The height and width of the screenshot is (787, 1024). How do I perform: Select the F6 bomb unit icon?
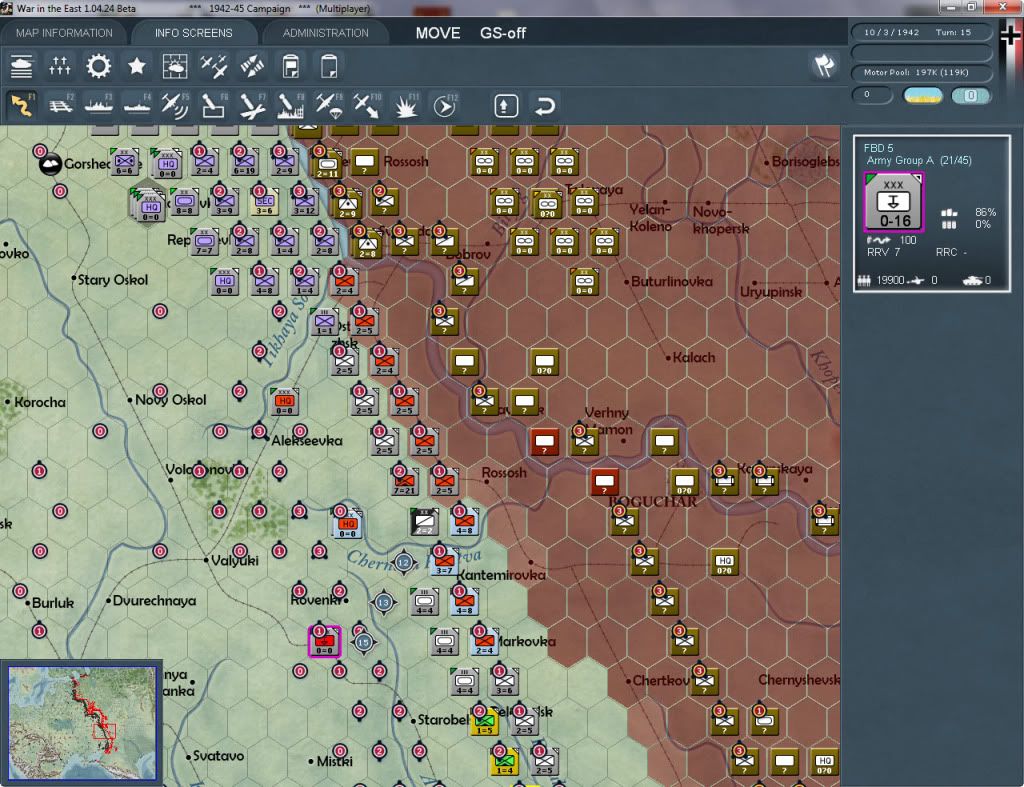[214, 105]
